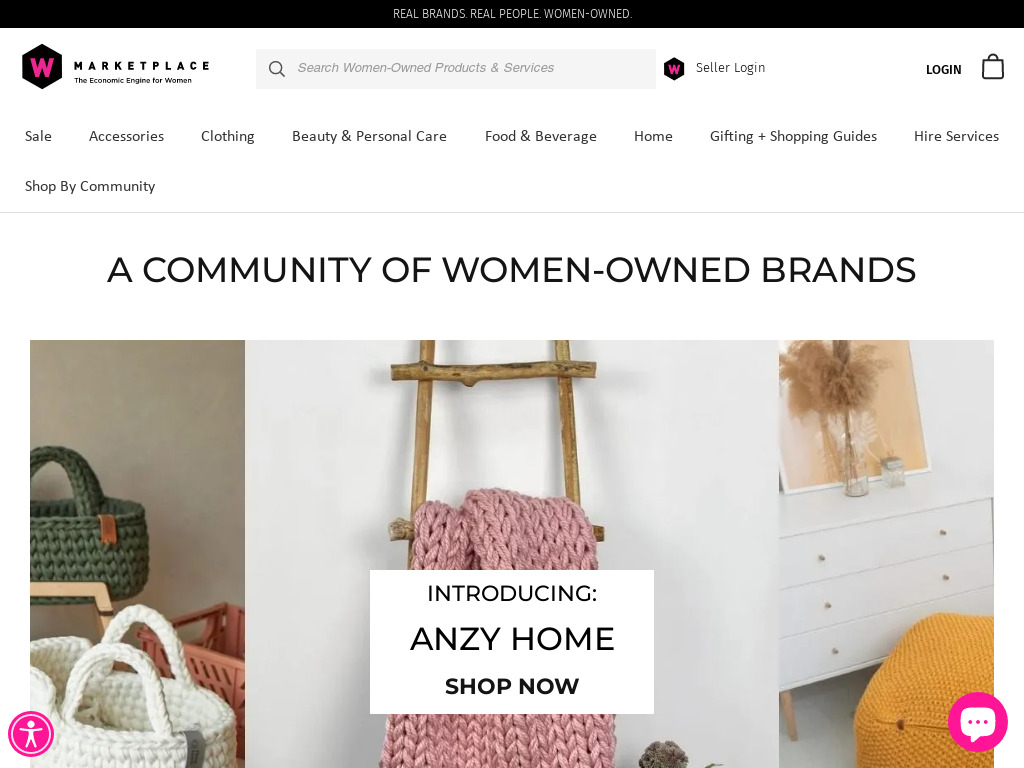The width and height of the screenshot is (1024, 768).
Task: Open the chat bubble widget
Action: pos(978,722)
